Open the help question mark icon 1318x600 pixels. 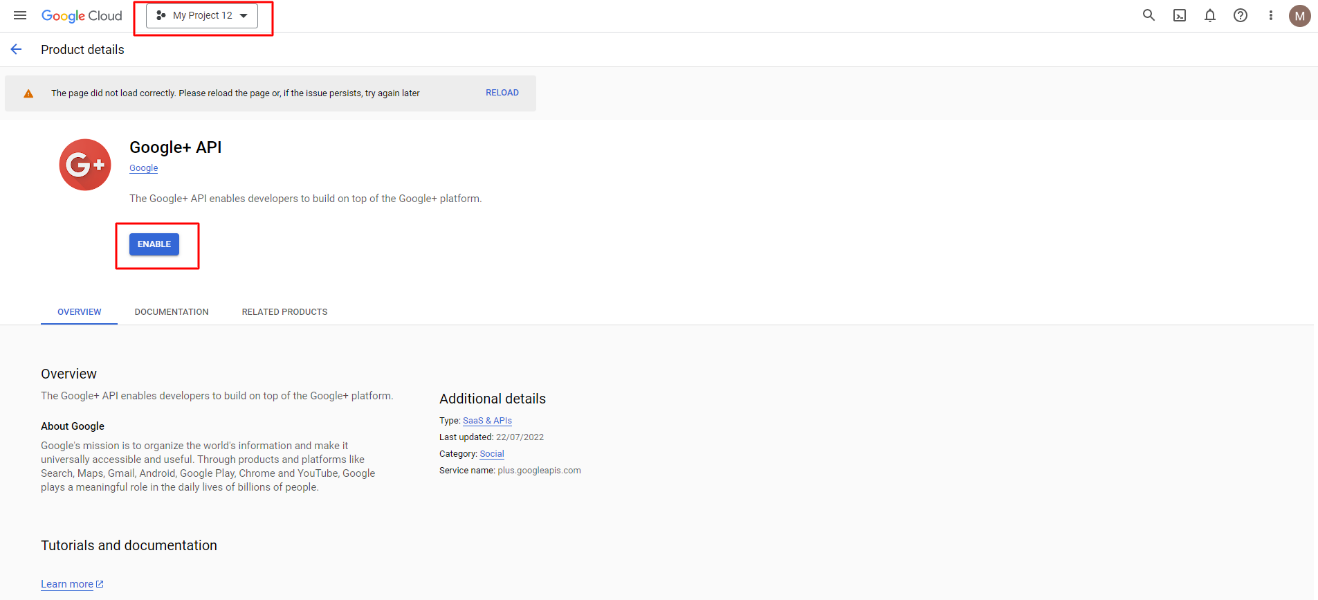(x=1240, y=15)
